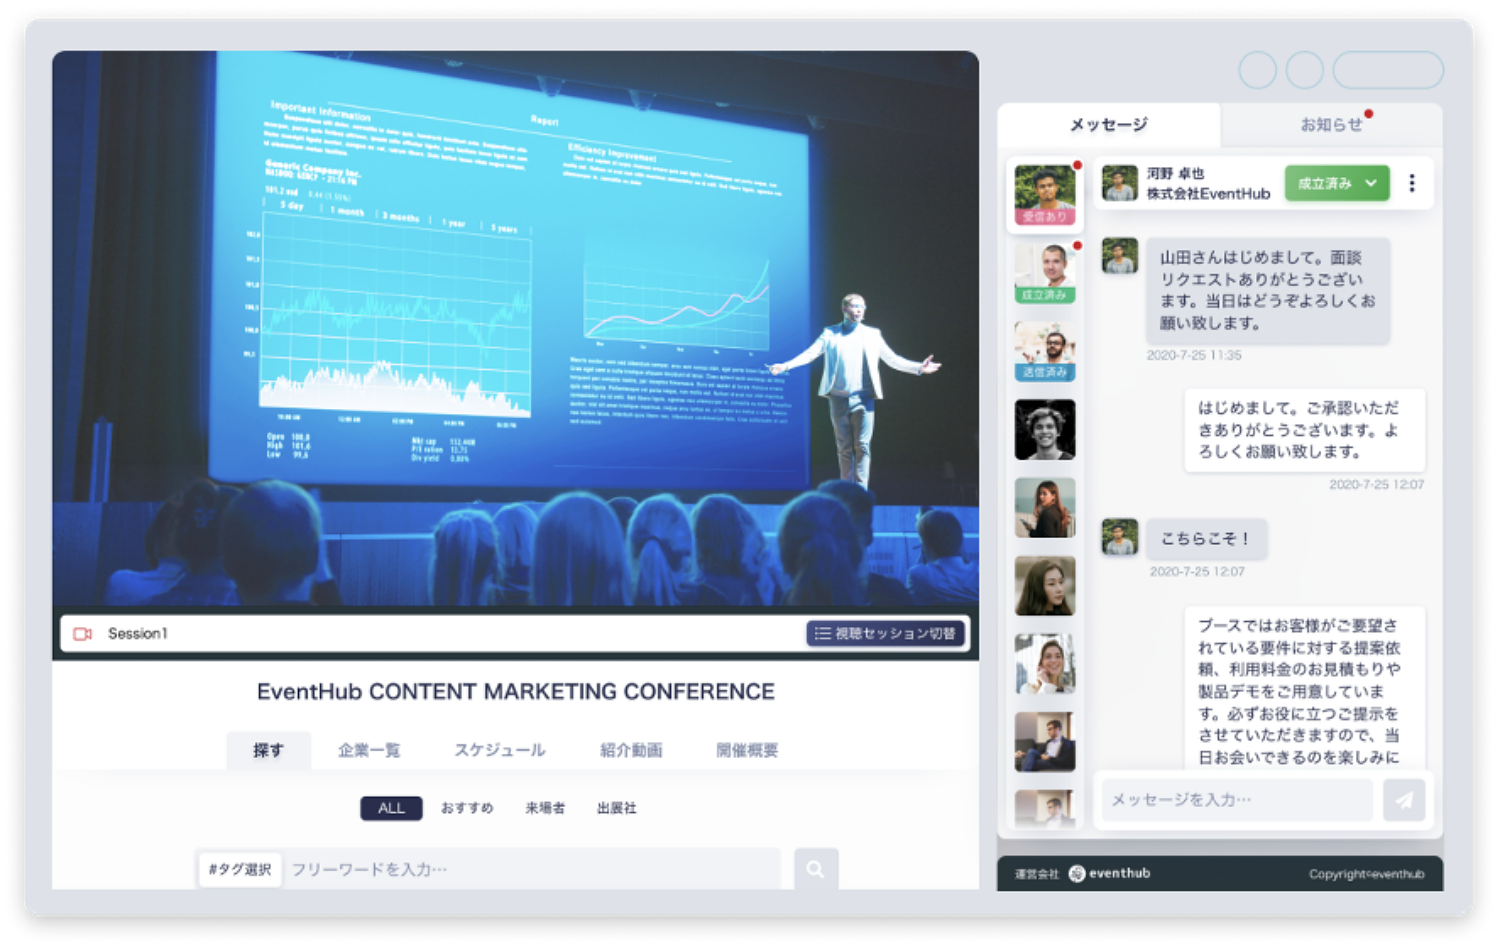Image resolution: width=1500 pixels, height=947 pixels.
Task: Click the フリーワードを入力 search field
Action: click(x=530, y=869)
